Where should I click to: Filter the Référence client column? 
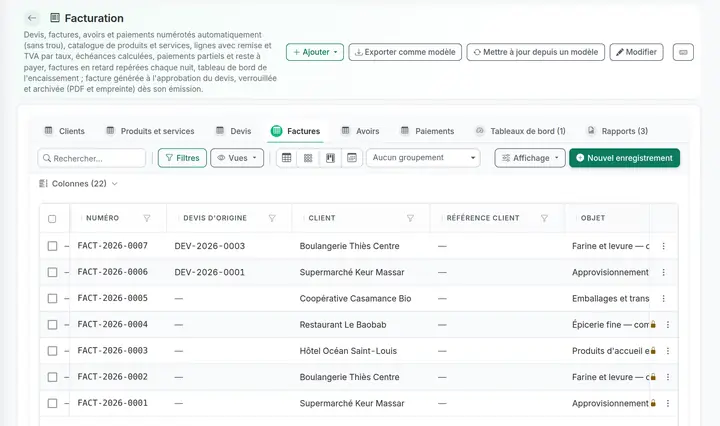point(544,218)
